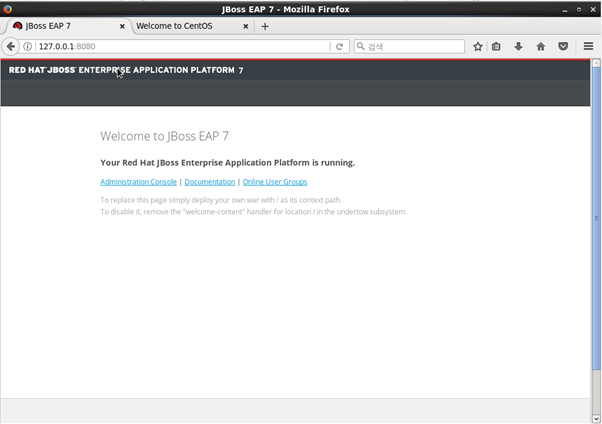Save page to Pocket icon
This screenshot has height=424, width=602.
click(563, 46)
